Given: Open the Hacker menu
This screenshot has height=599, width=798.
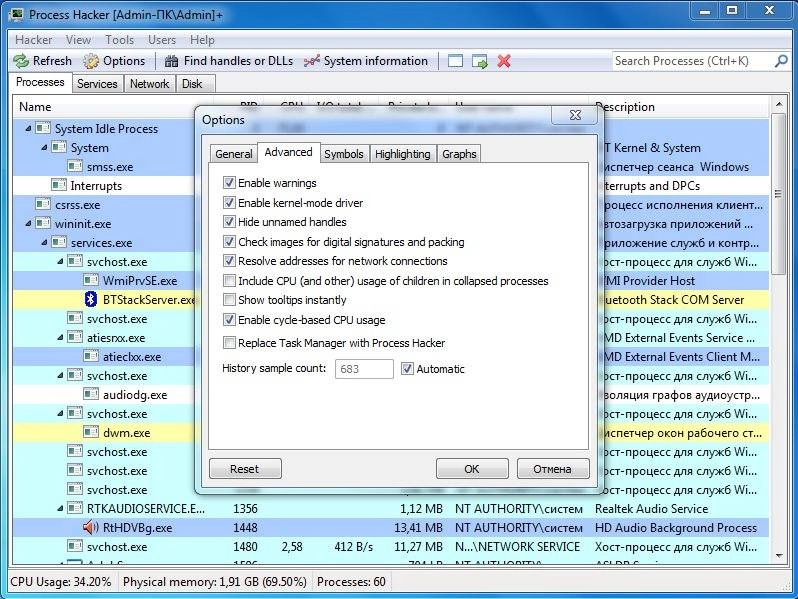Looking at the screenshot, I should [34, 40].
